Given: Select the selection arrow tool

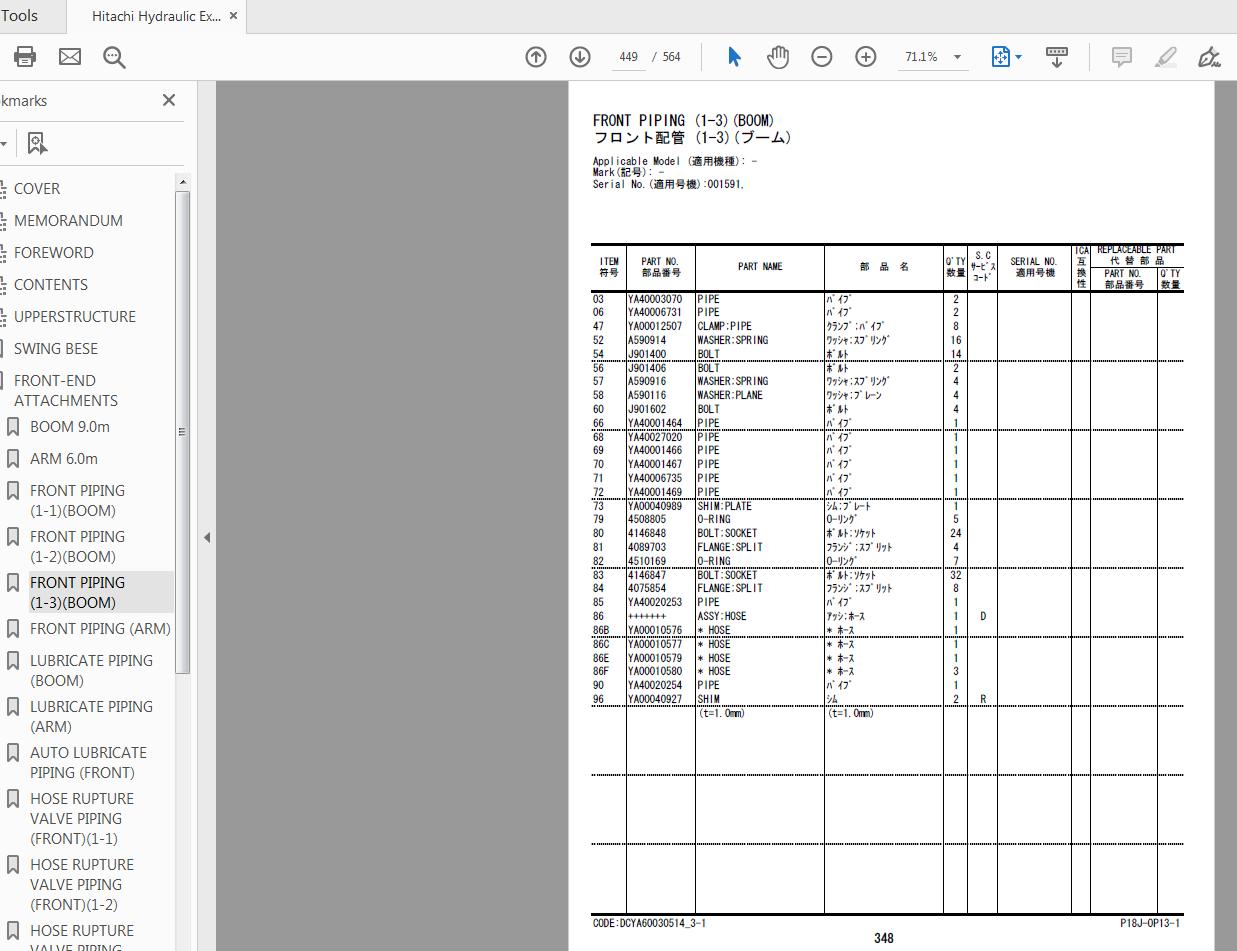Looking at the screenshot, I should (x=734, y=56).
